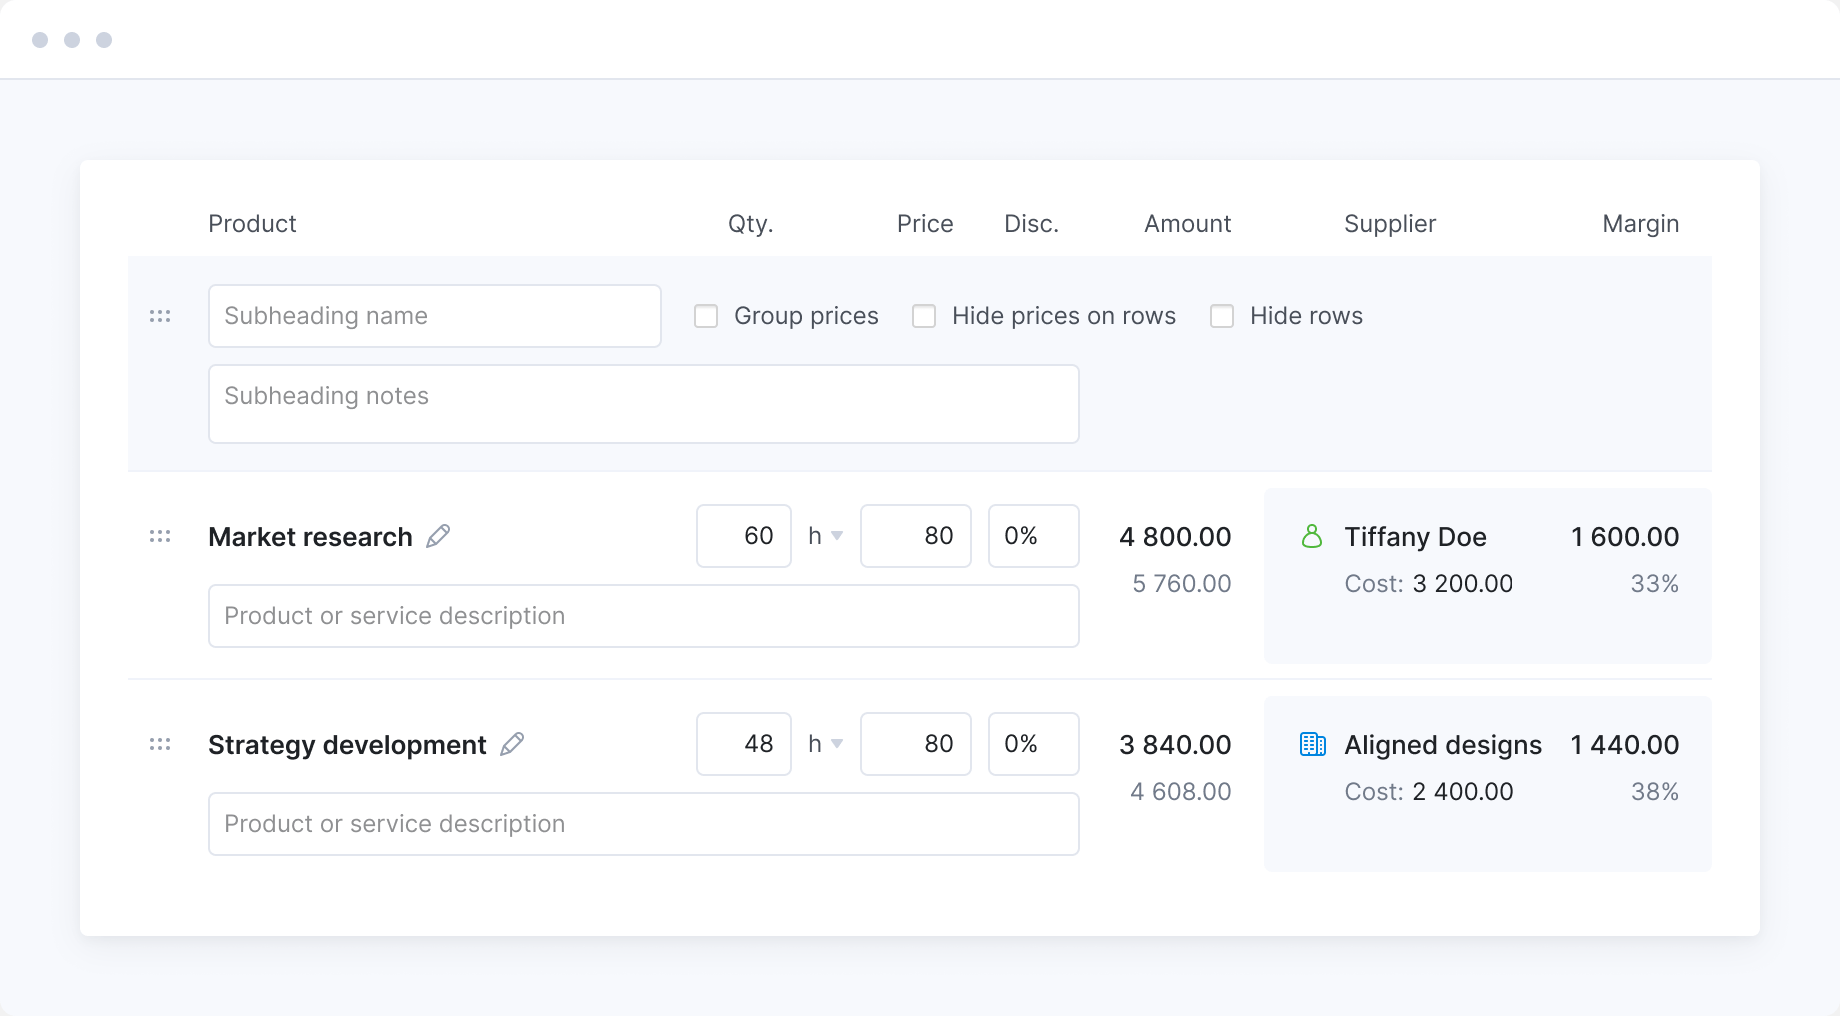Check the Hide rows option

pos(1222,316)
